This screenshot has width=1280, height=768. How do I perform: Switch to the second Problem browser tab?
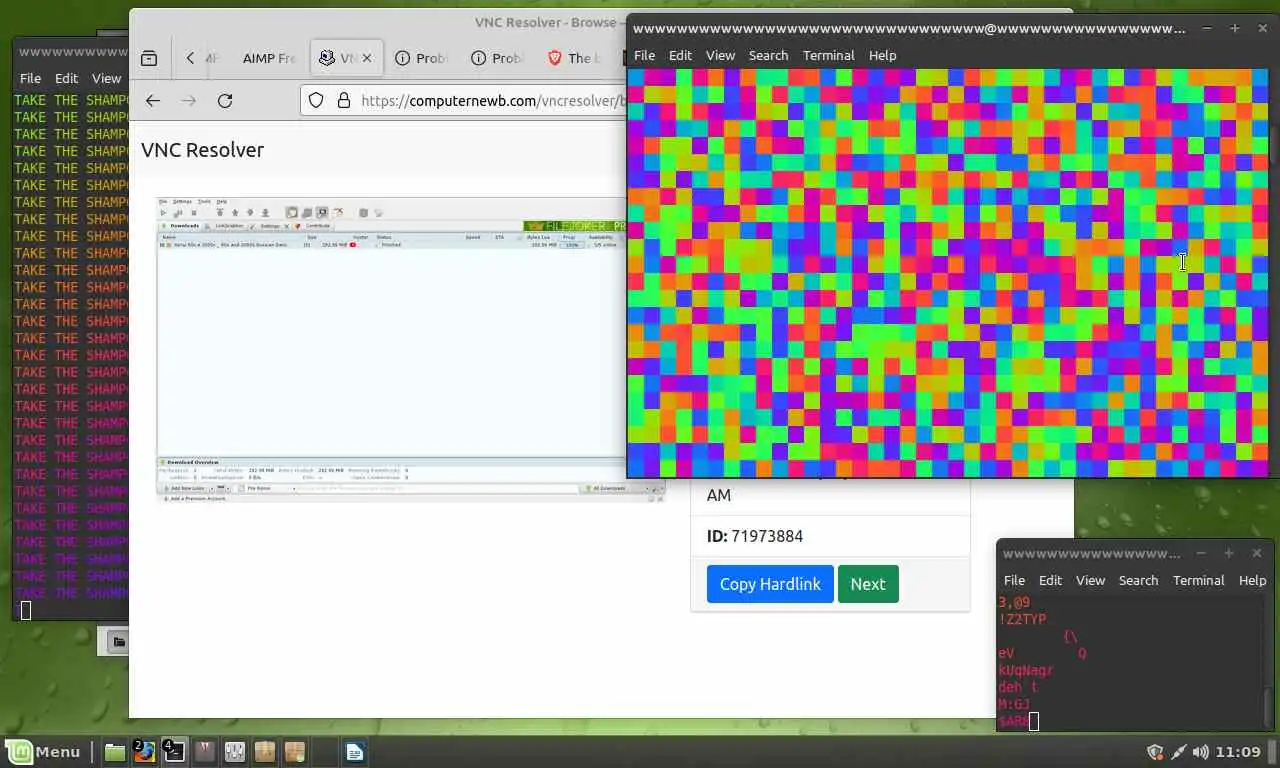pyautogui.click(x=497, y=58)
